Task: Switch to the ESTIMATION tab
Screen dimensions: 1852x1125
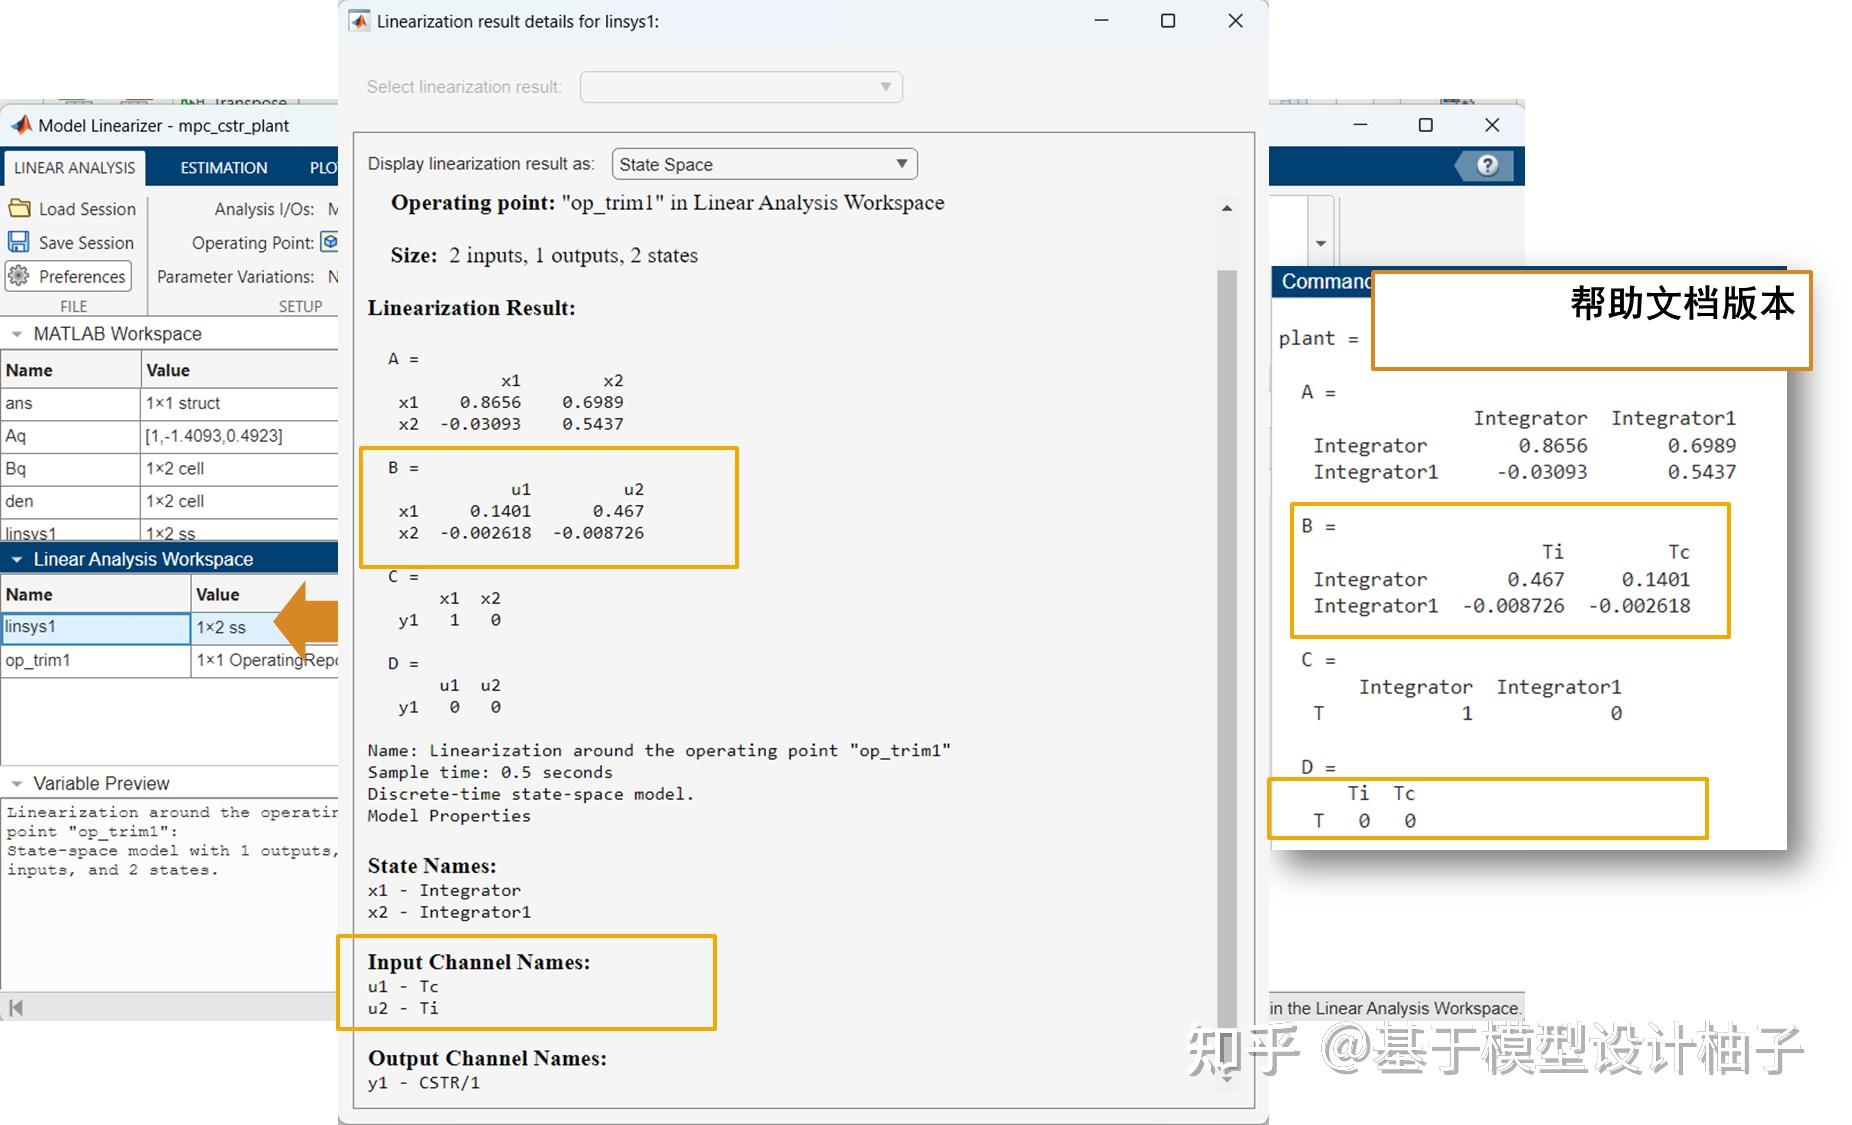Action: click(x=221, y=167)
